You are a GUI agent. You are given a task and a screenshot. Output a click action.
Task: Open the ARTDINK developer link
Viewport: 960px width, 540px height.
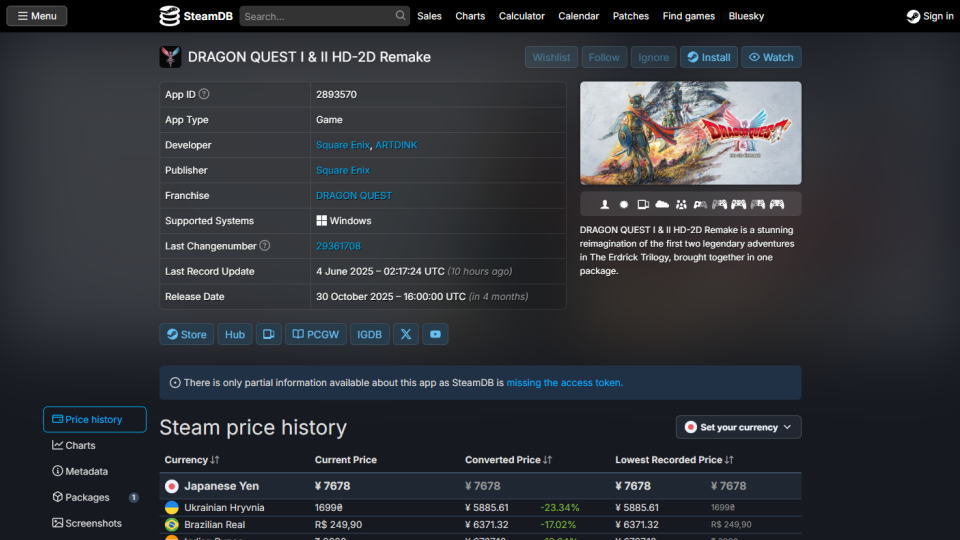pyautogui.click(x=396, y=145)
